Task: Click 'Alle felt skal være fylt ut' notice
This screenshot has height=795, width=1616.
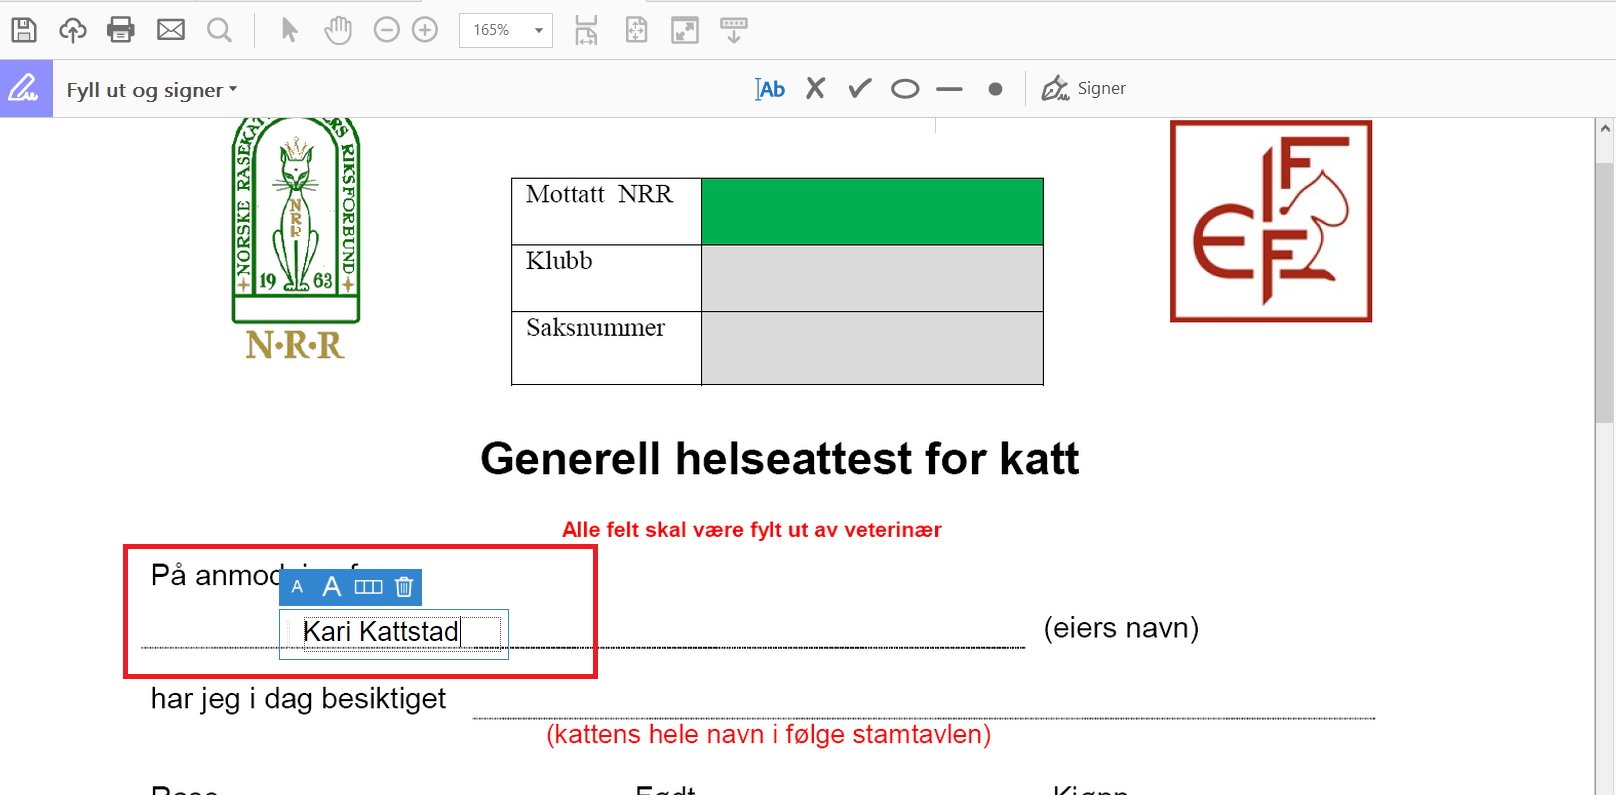Action: coord(752,530)
